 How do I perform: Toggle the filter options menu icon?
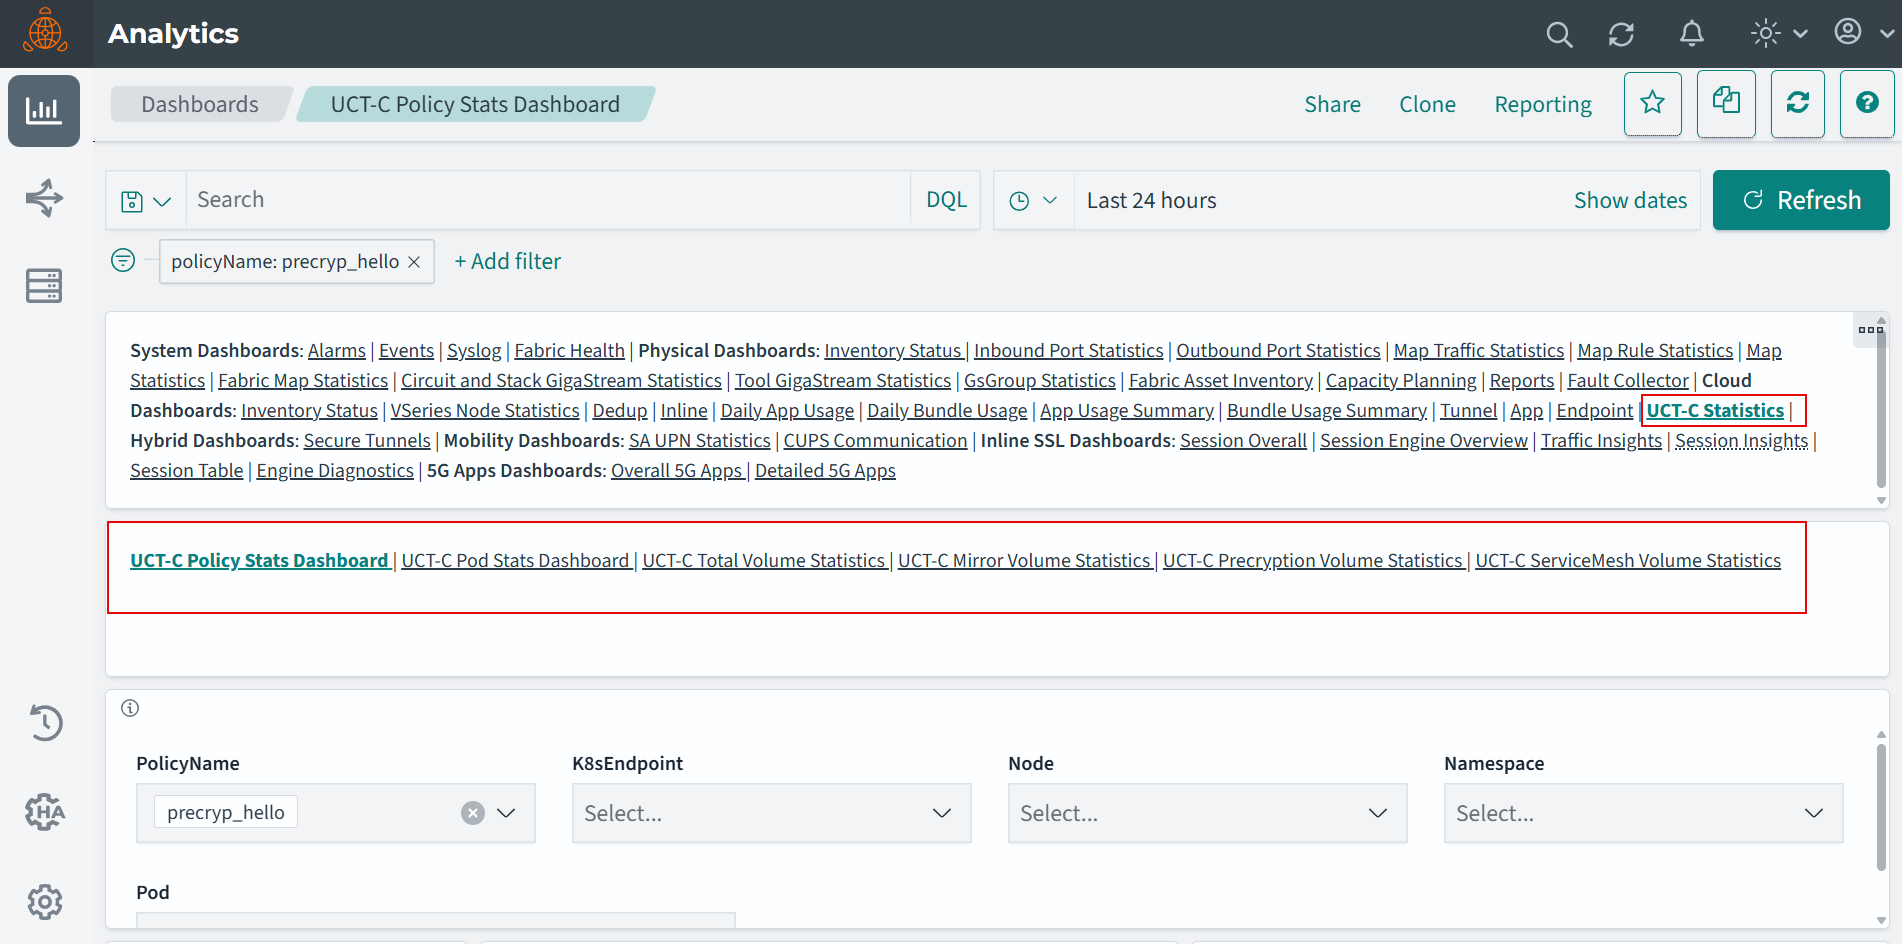[123, 261]
